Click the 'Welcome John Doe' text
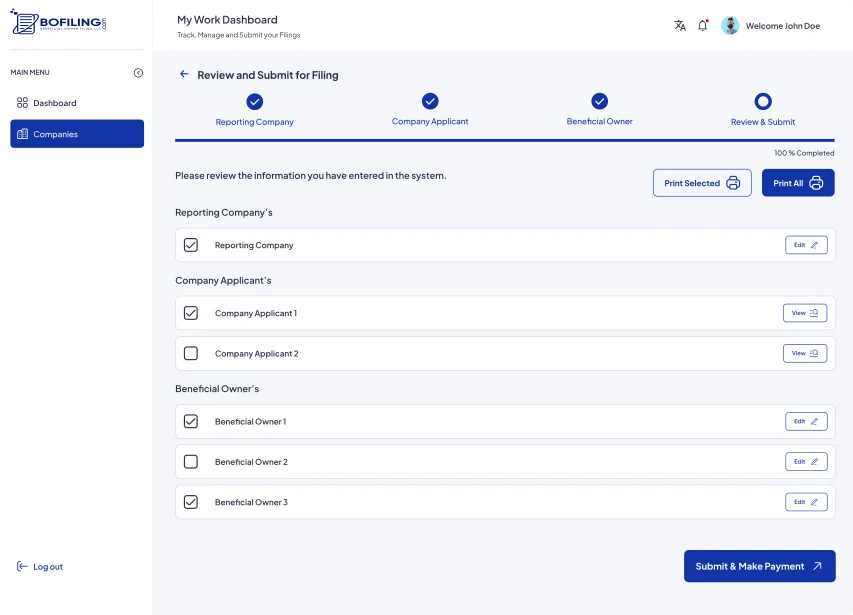Image resolution: width=853 pixels, height=615 pixels. 783,26
